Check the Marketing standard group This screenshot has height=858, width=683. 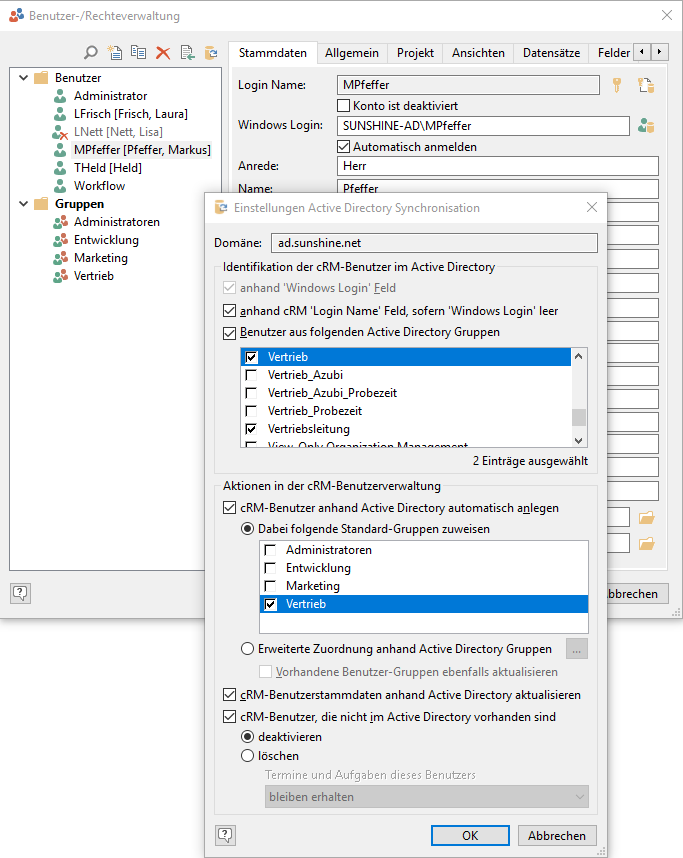tap(269, 586)
